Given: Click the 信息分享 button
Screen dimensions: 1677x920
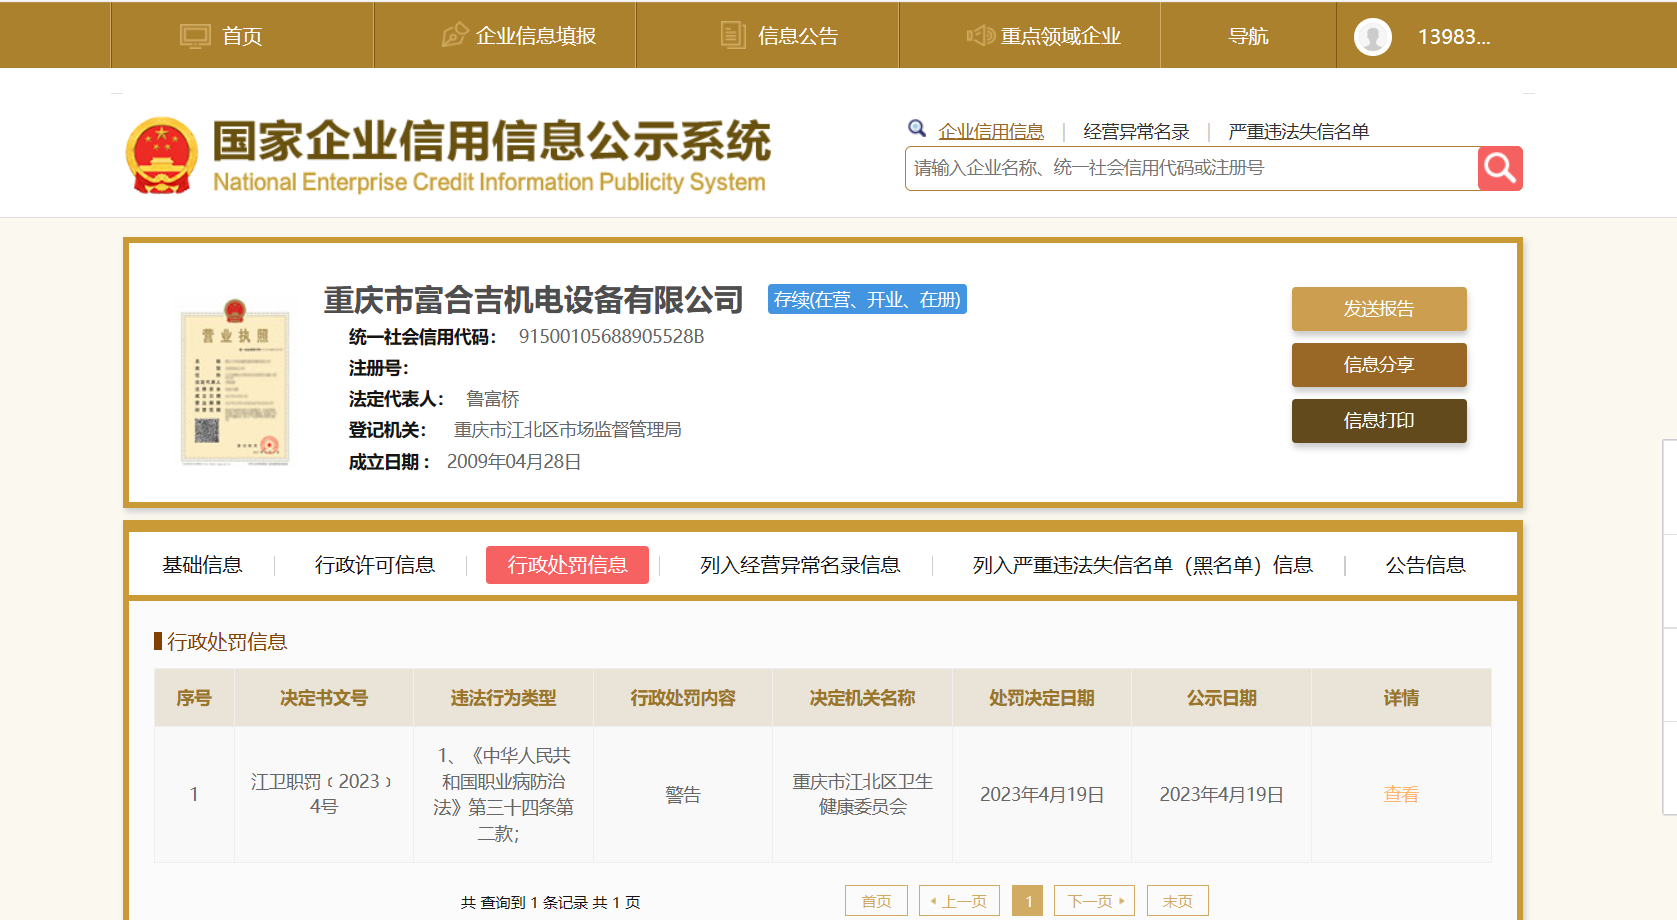Looking at the screenshot, I should pyautogui.click(x=1379, y=365).
